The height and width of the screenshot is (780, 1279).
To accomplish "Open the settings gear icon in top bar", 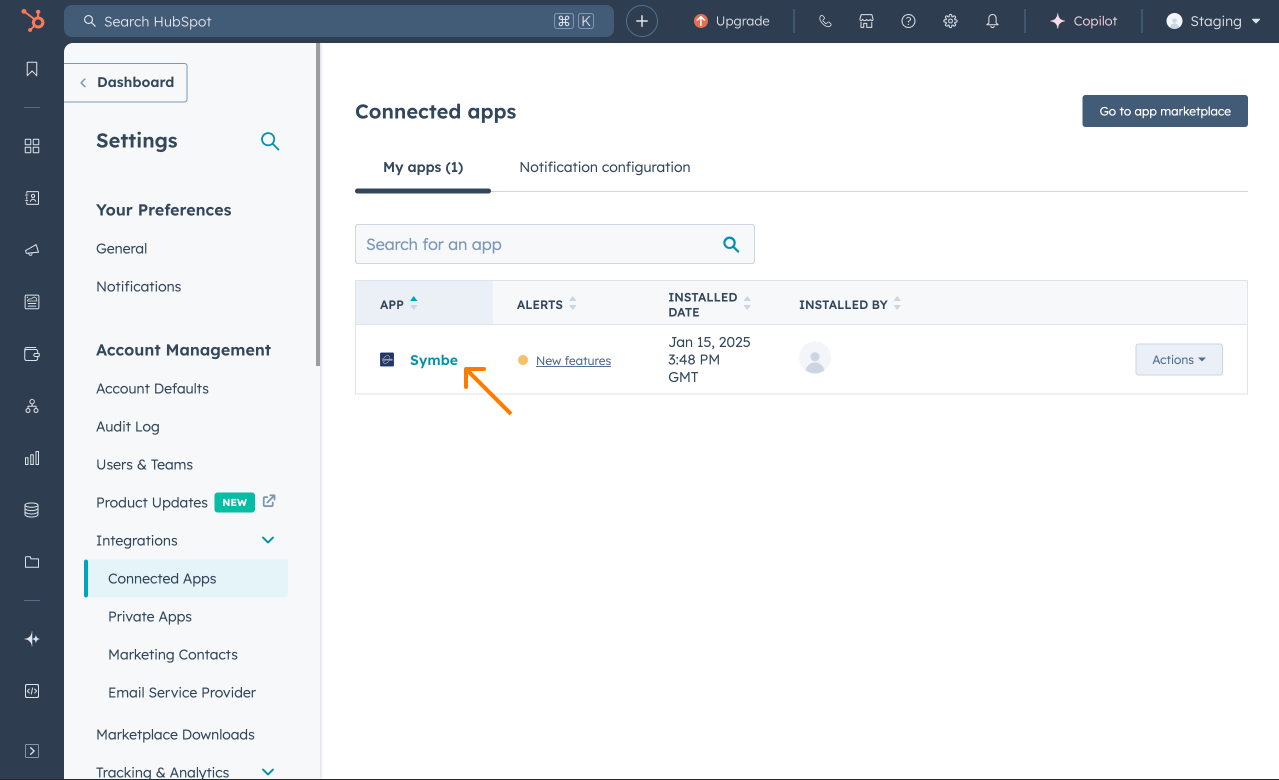I will tap(950, 21).
